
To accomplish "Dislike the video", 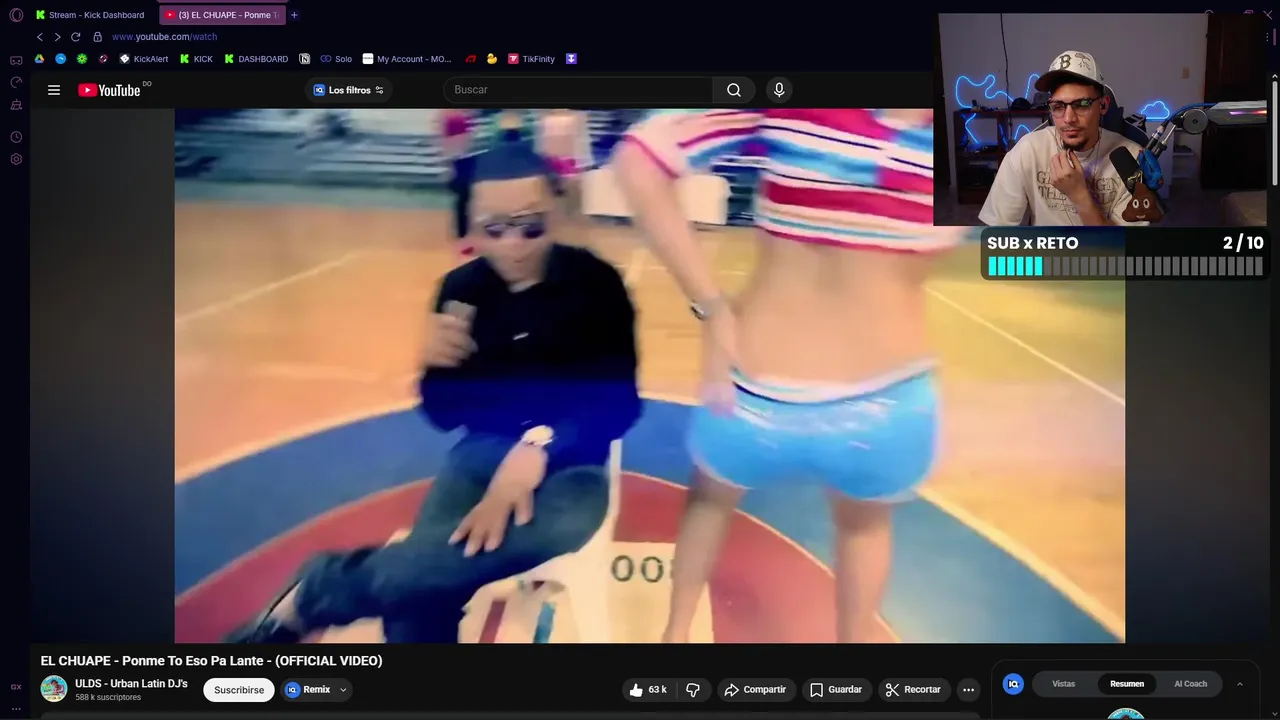I will pyautogui.click(x=693, y=690).
